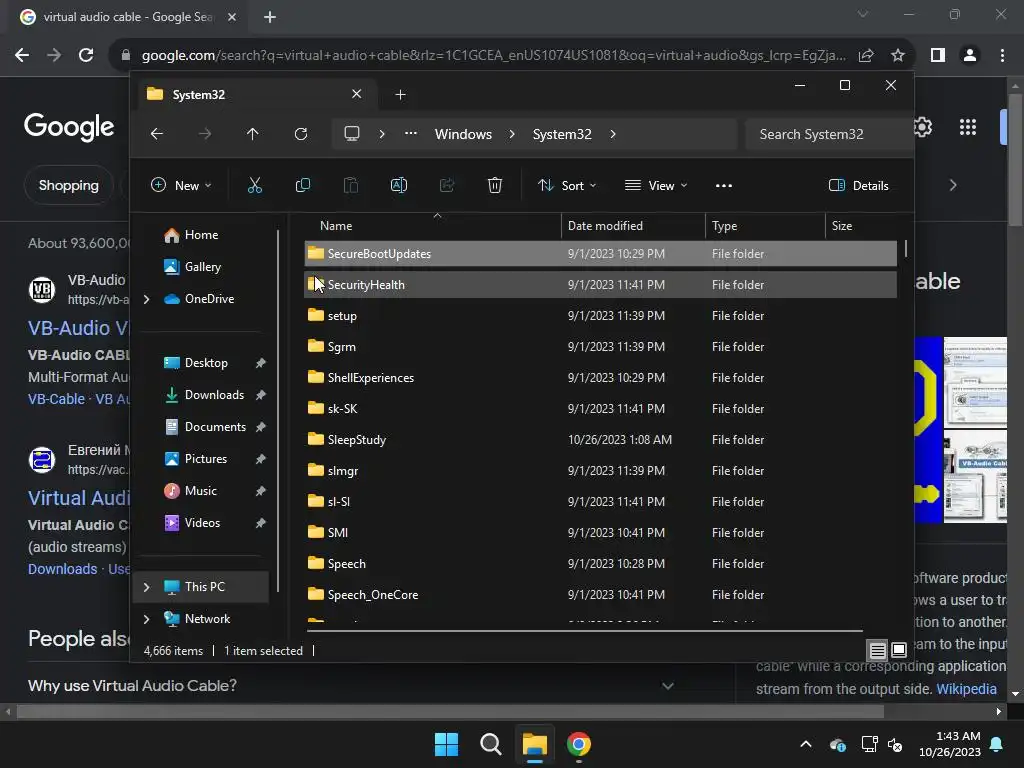Open the notification bell on taskbar
Screen dimensions: 1024x768
[x=997, y=744]
